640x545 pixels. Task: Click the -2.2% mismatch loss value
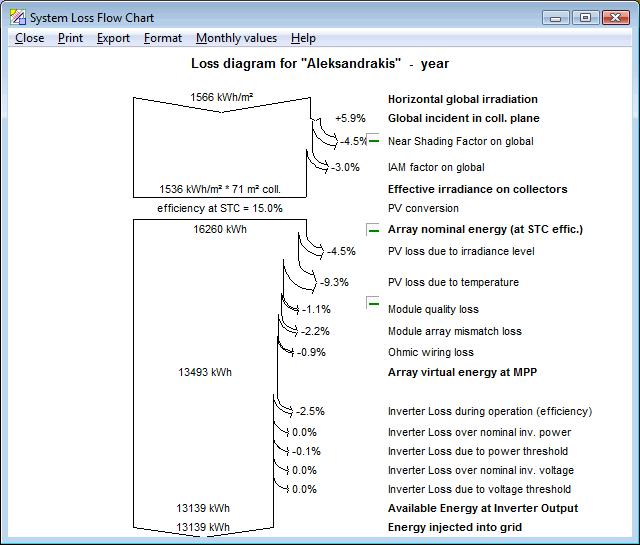(x=315, y=331)
